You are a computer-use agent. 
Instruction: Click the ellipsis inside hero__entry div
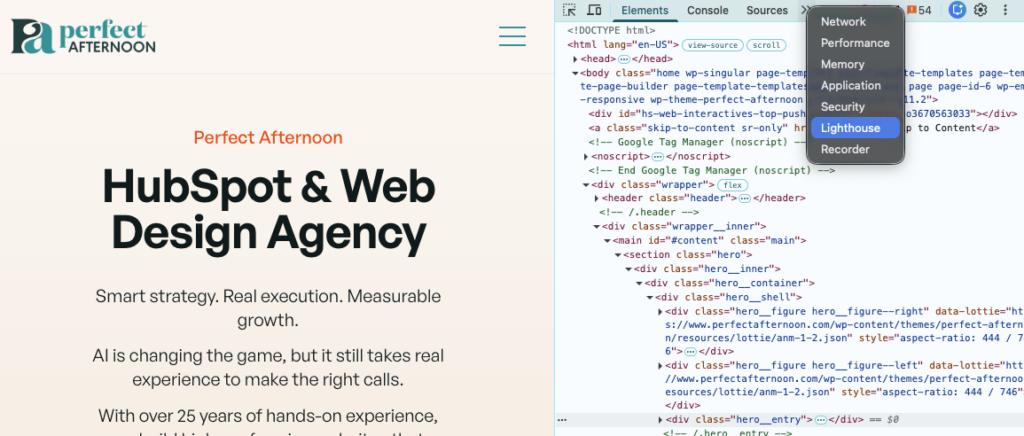[822, 420]
